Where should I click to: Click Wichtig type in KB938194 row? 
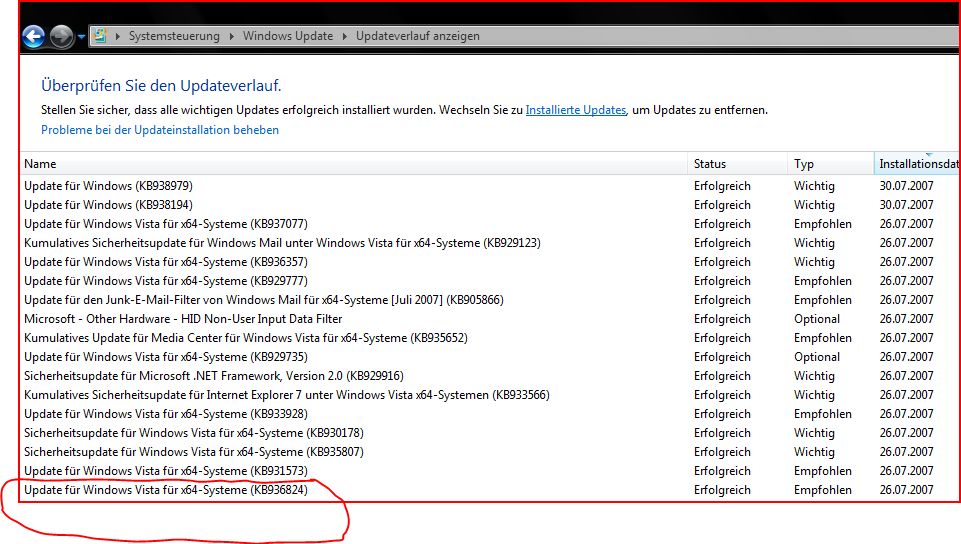click(814, 205)
